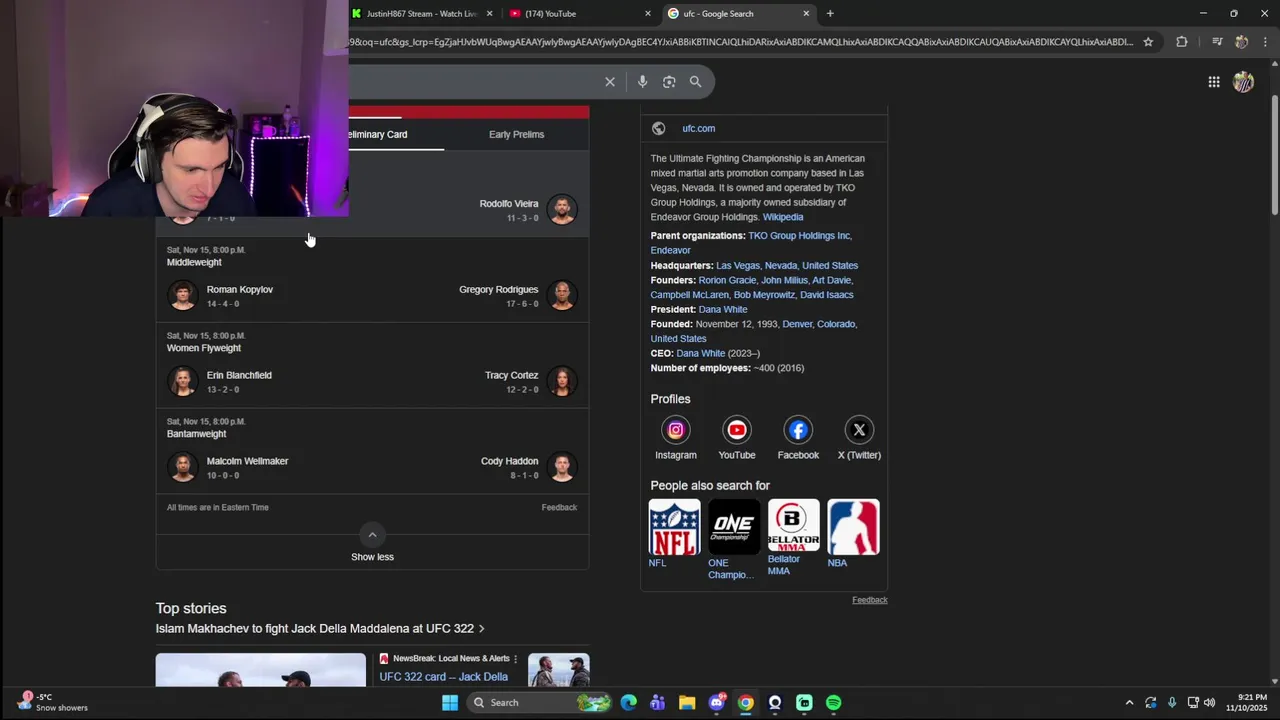Switch to the JustinH867 Stream tab
The width and height of the screenshot is (1280, 720).
421,13
